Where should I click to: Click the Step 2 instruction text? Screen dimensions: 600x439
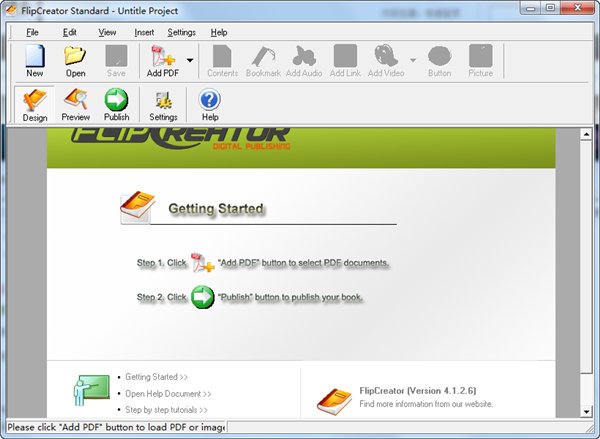coord(250,297)
